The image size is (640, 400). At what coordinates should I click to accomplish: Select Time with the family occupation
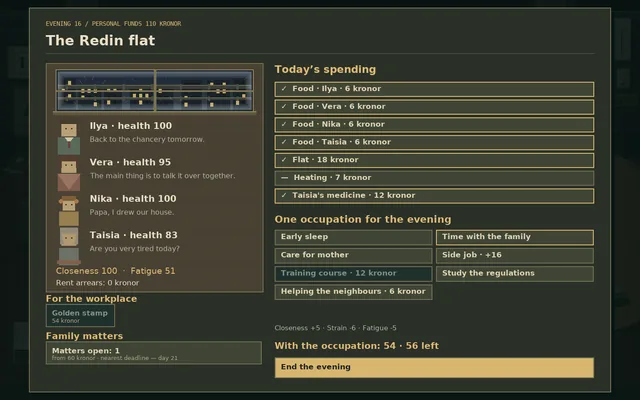click(x=515, y=237)
